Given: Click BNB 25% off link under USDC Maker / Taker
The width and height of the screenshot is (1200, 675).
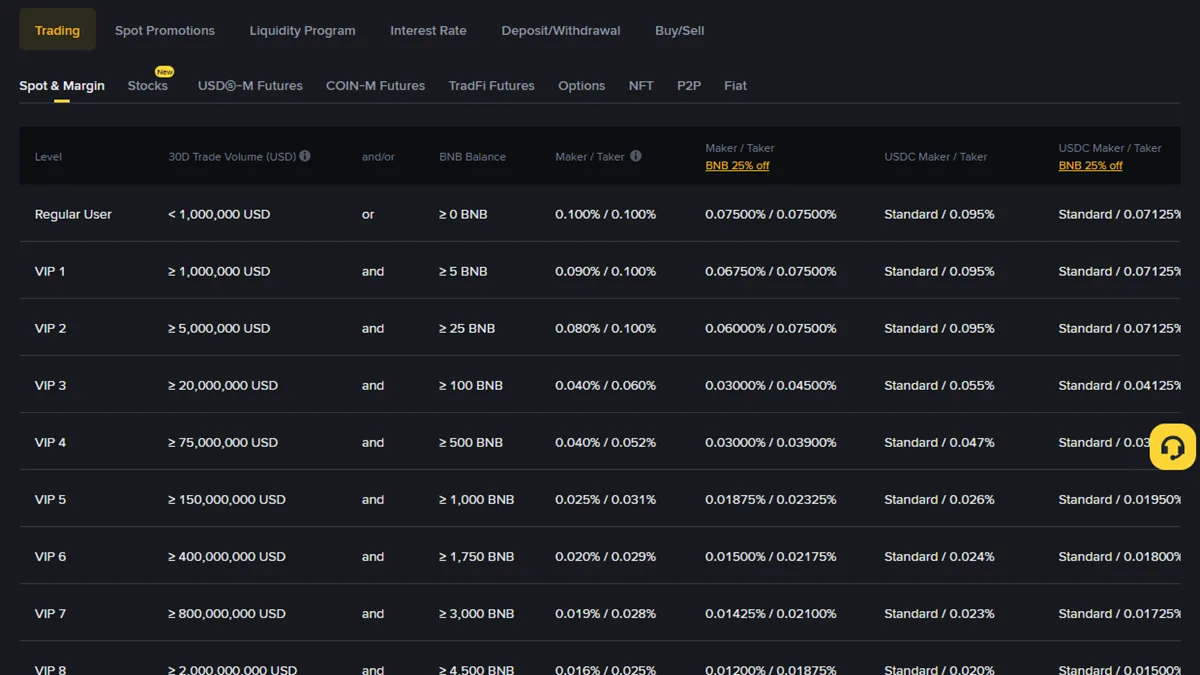Looking at the screenshot, I should tap(1090, 166).
